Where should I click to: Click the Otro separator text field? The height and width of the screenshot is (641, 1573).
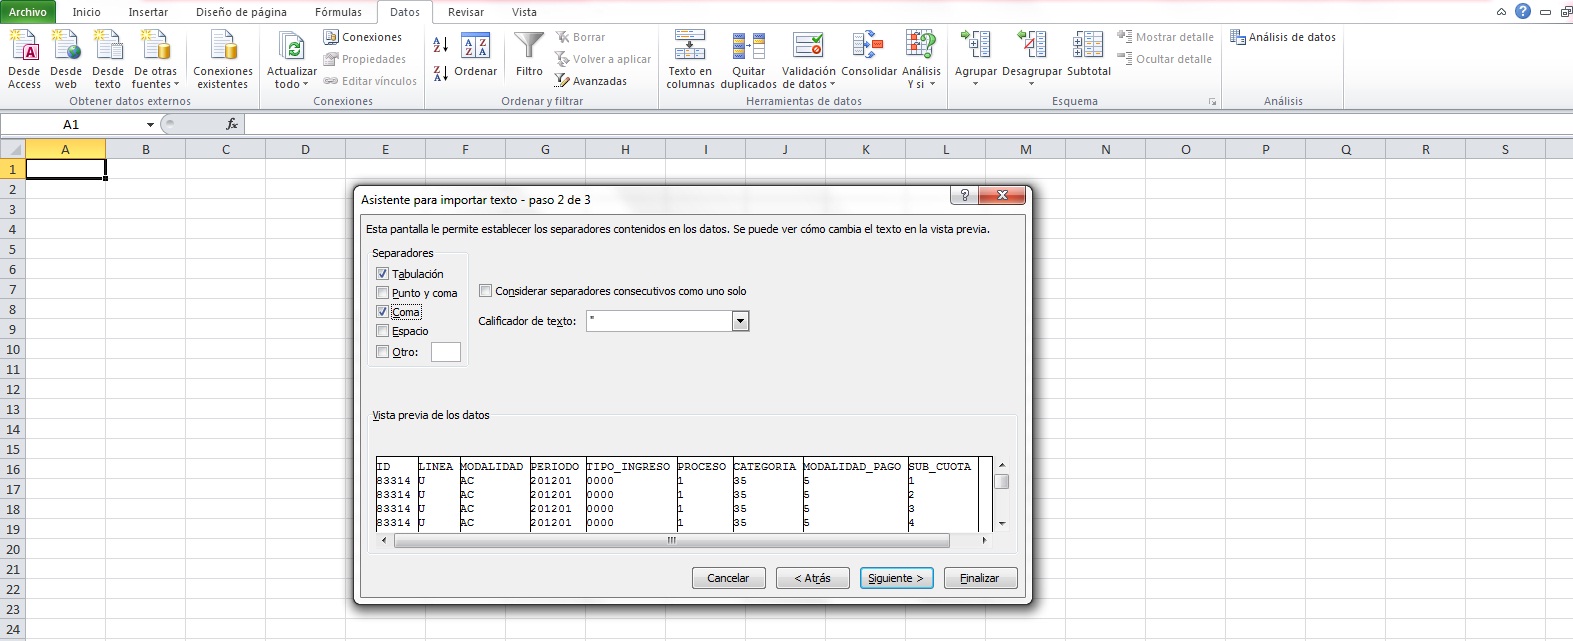point(445,352)
